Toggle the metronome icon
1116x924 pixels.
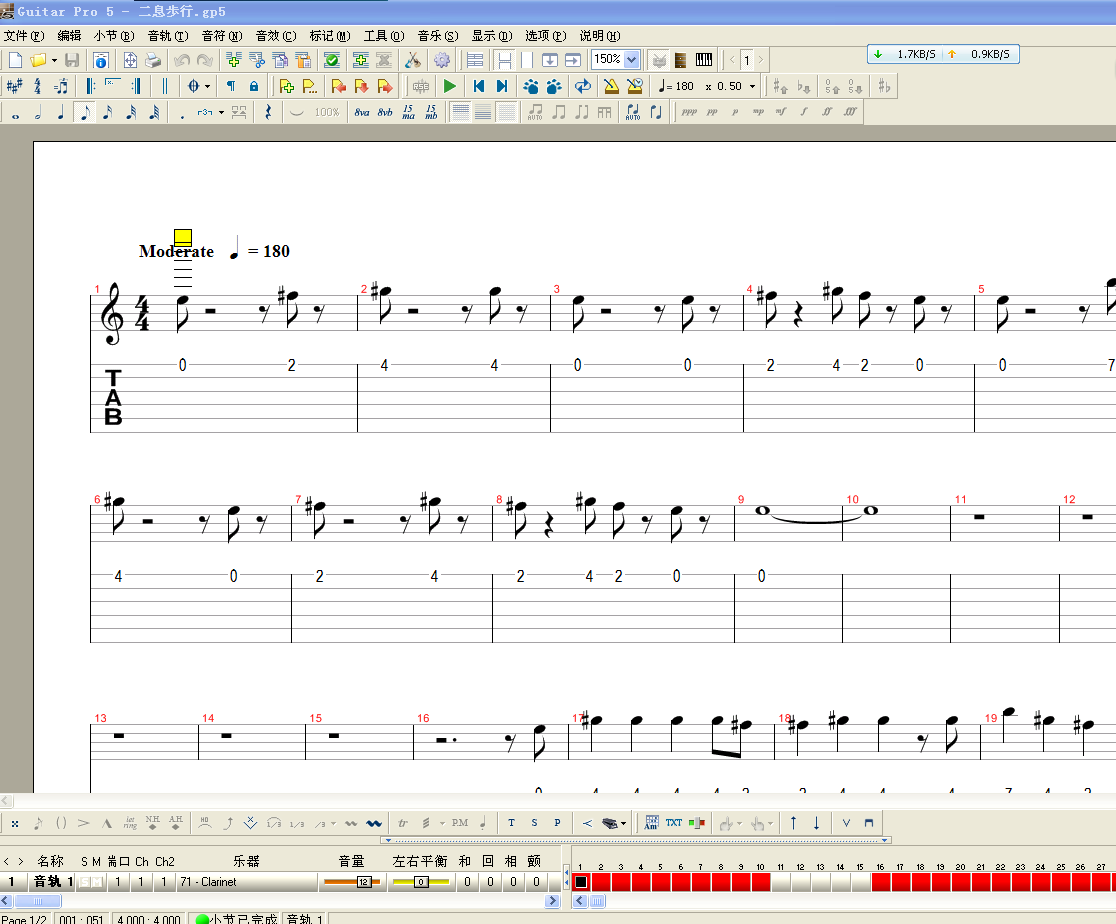(611, 86)
